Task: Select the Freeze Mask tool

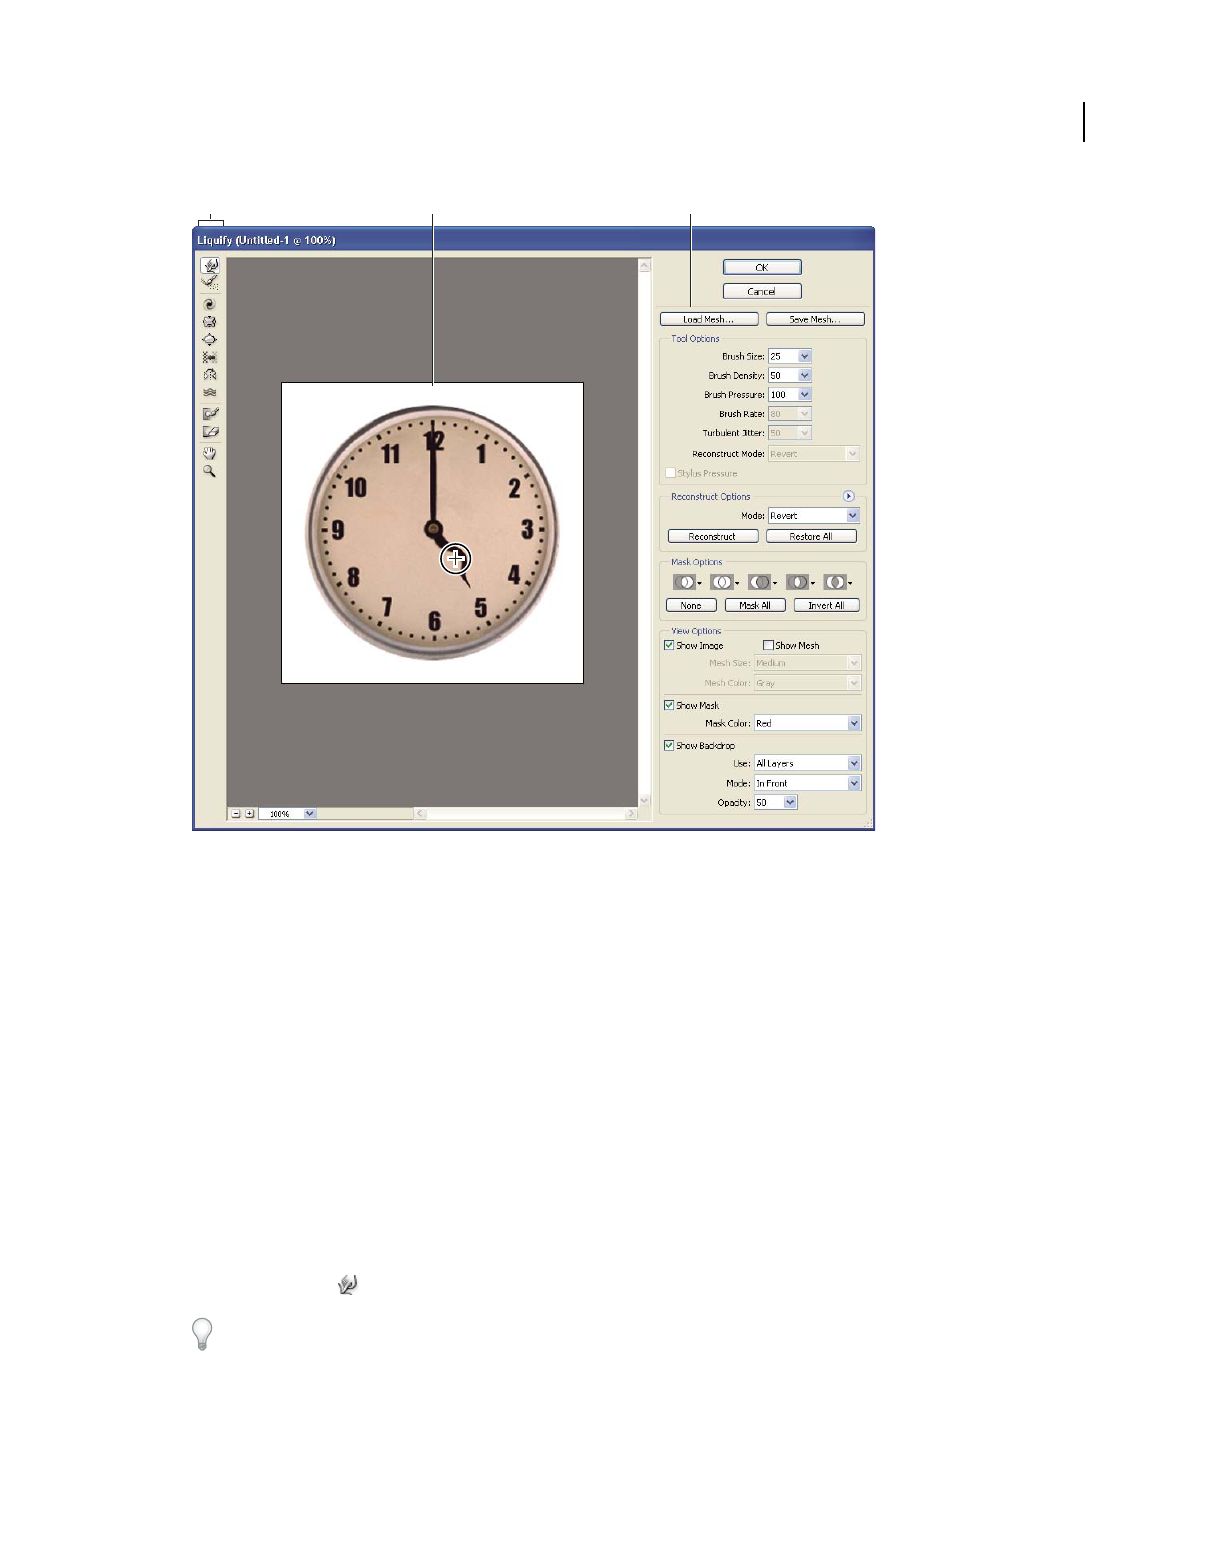Action: pos(210,413)
